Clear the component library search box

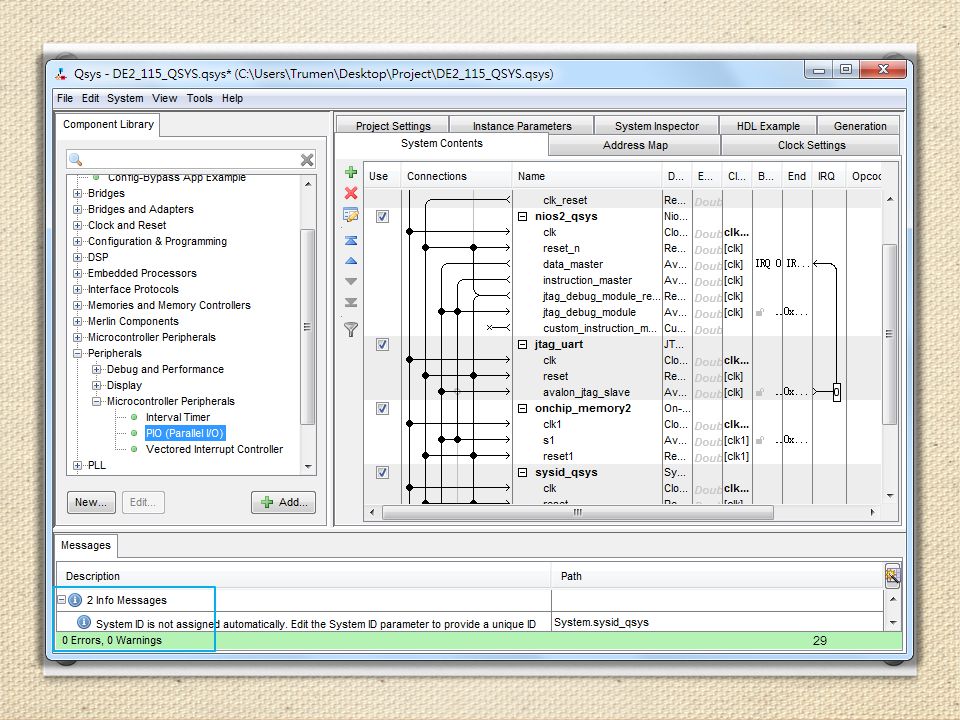(307, 160)
